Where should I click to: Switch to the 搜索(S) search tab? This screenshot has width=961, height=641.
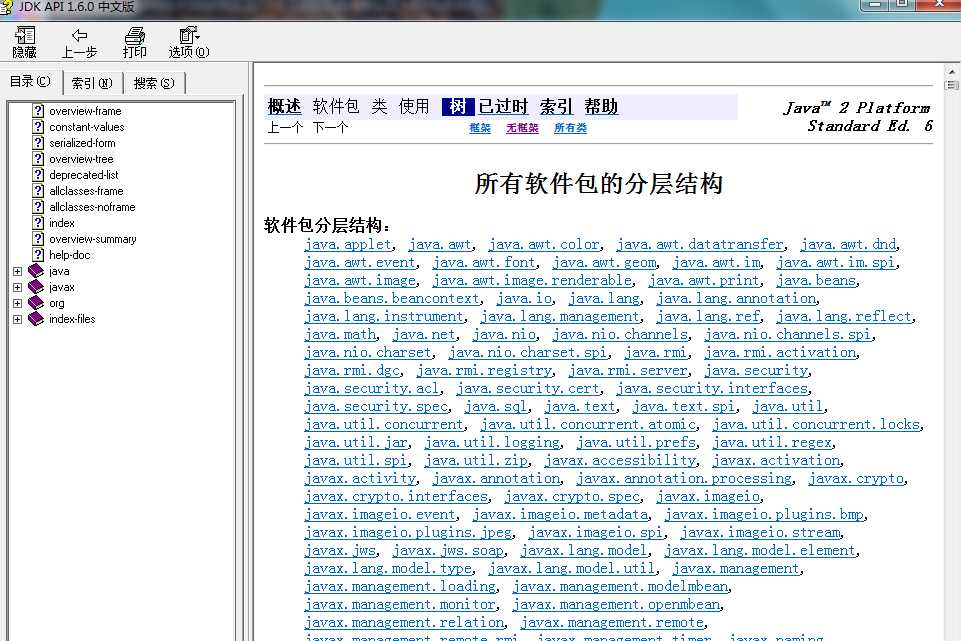tap(154, 83)
